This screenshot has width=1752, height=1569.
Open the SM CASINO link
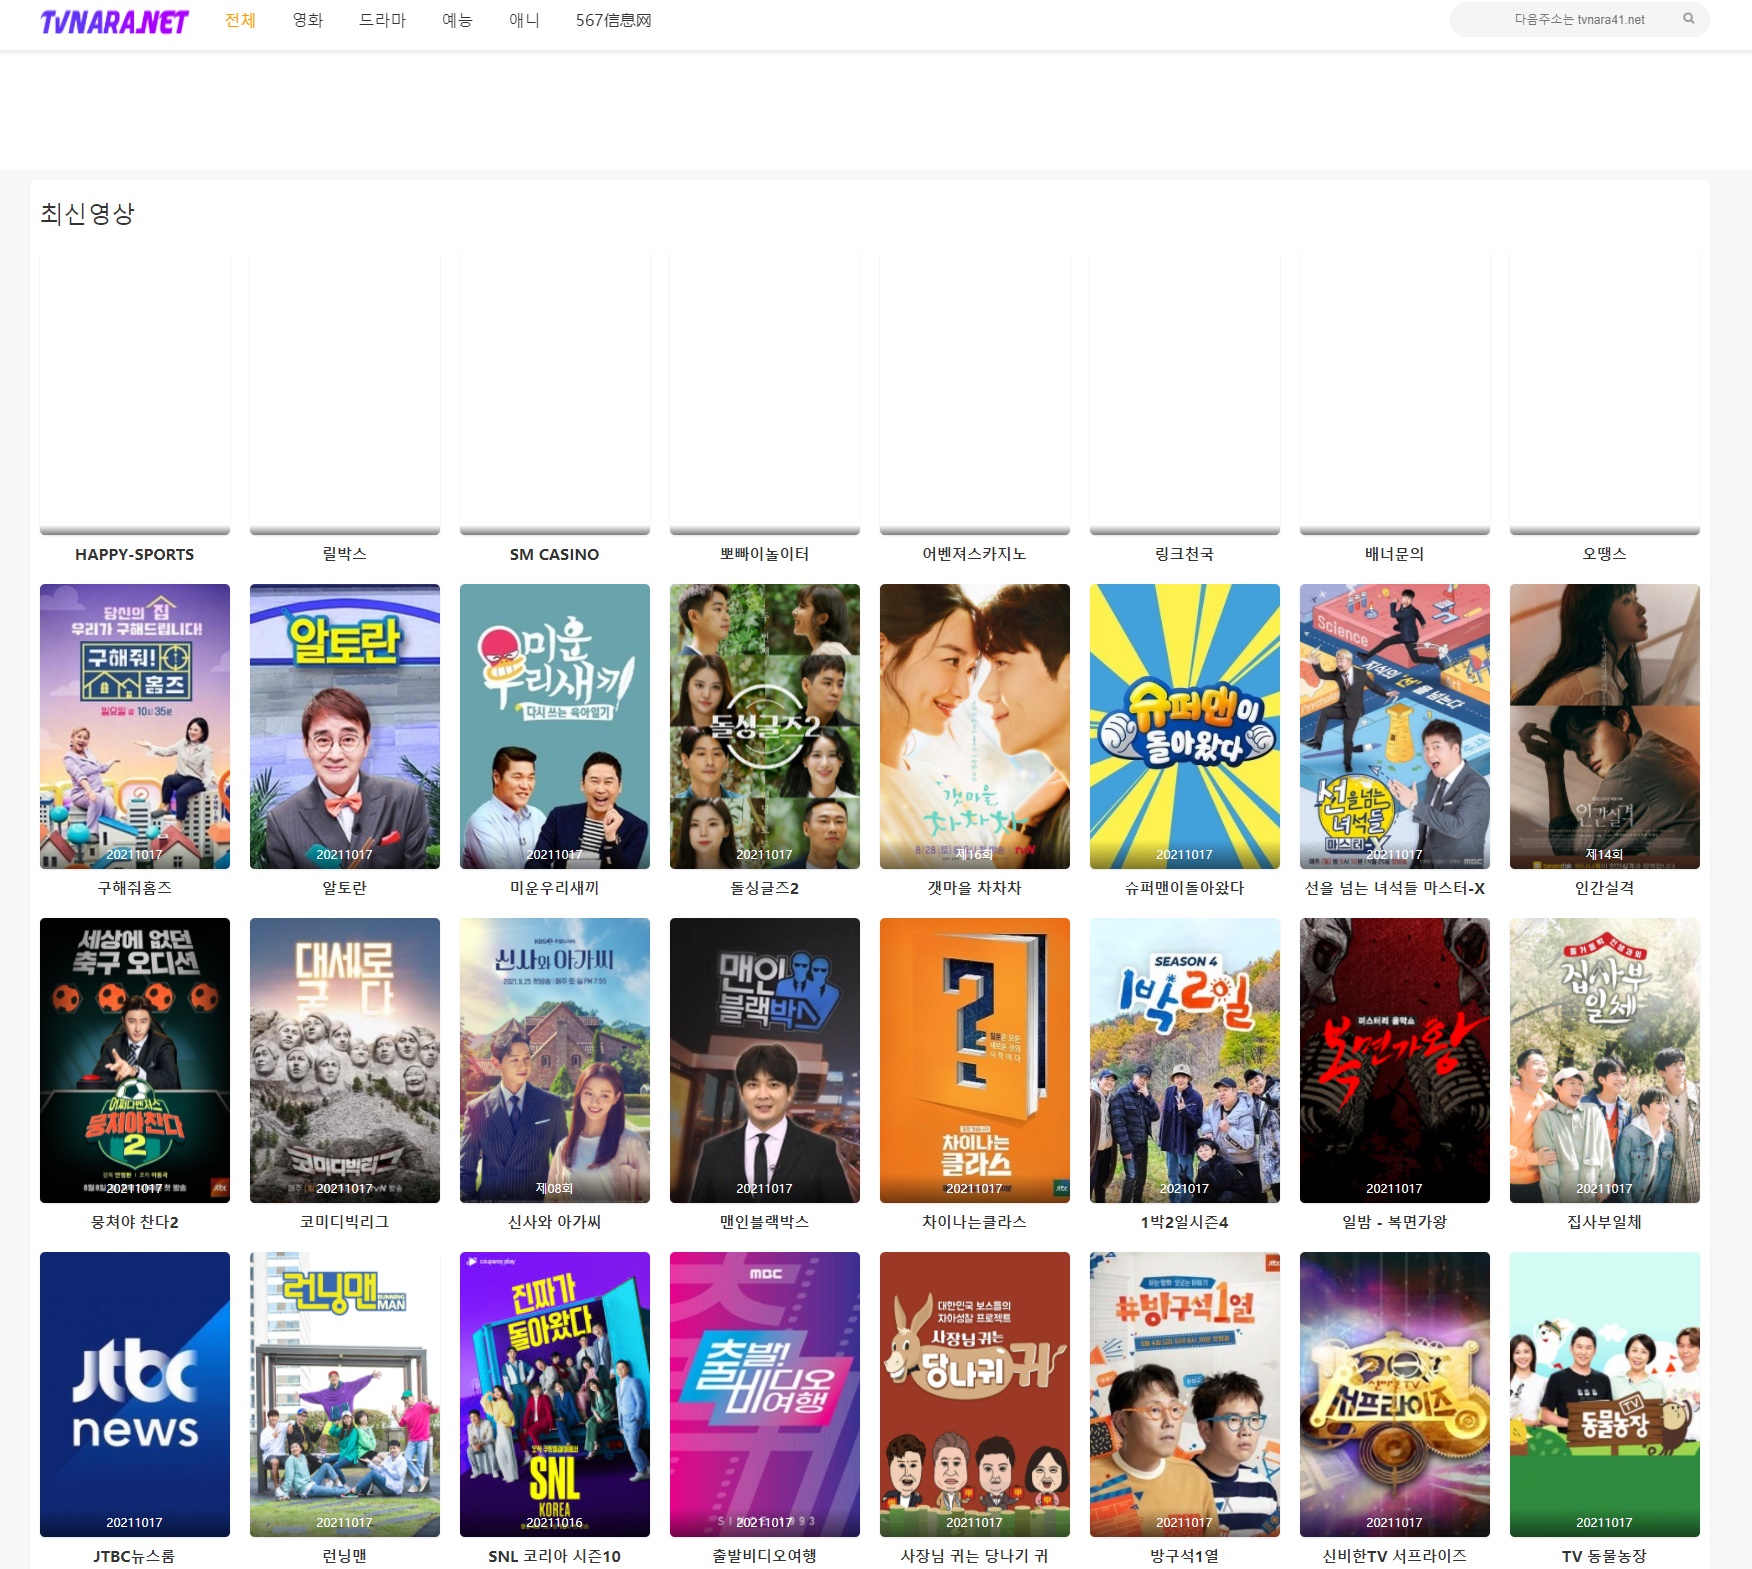tap(555, 554)
